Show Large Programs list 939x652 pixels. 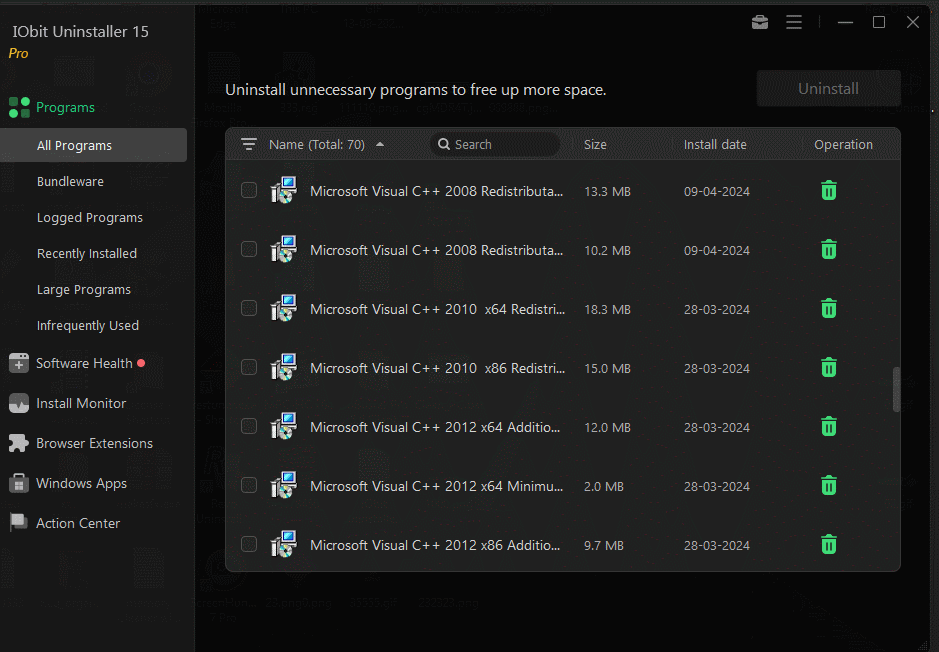tap(84, 289)
